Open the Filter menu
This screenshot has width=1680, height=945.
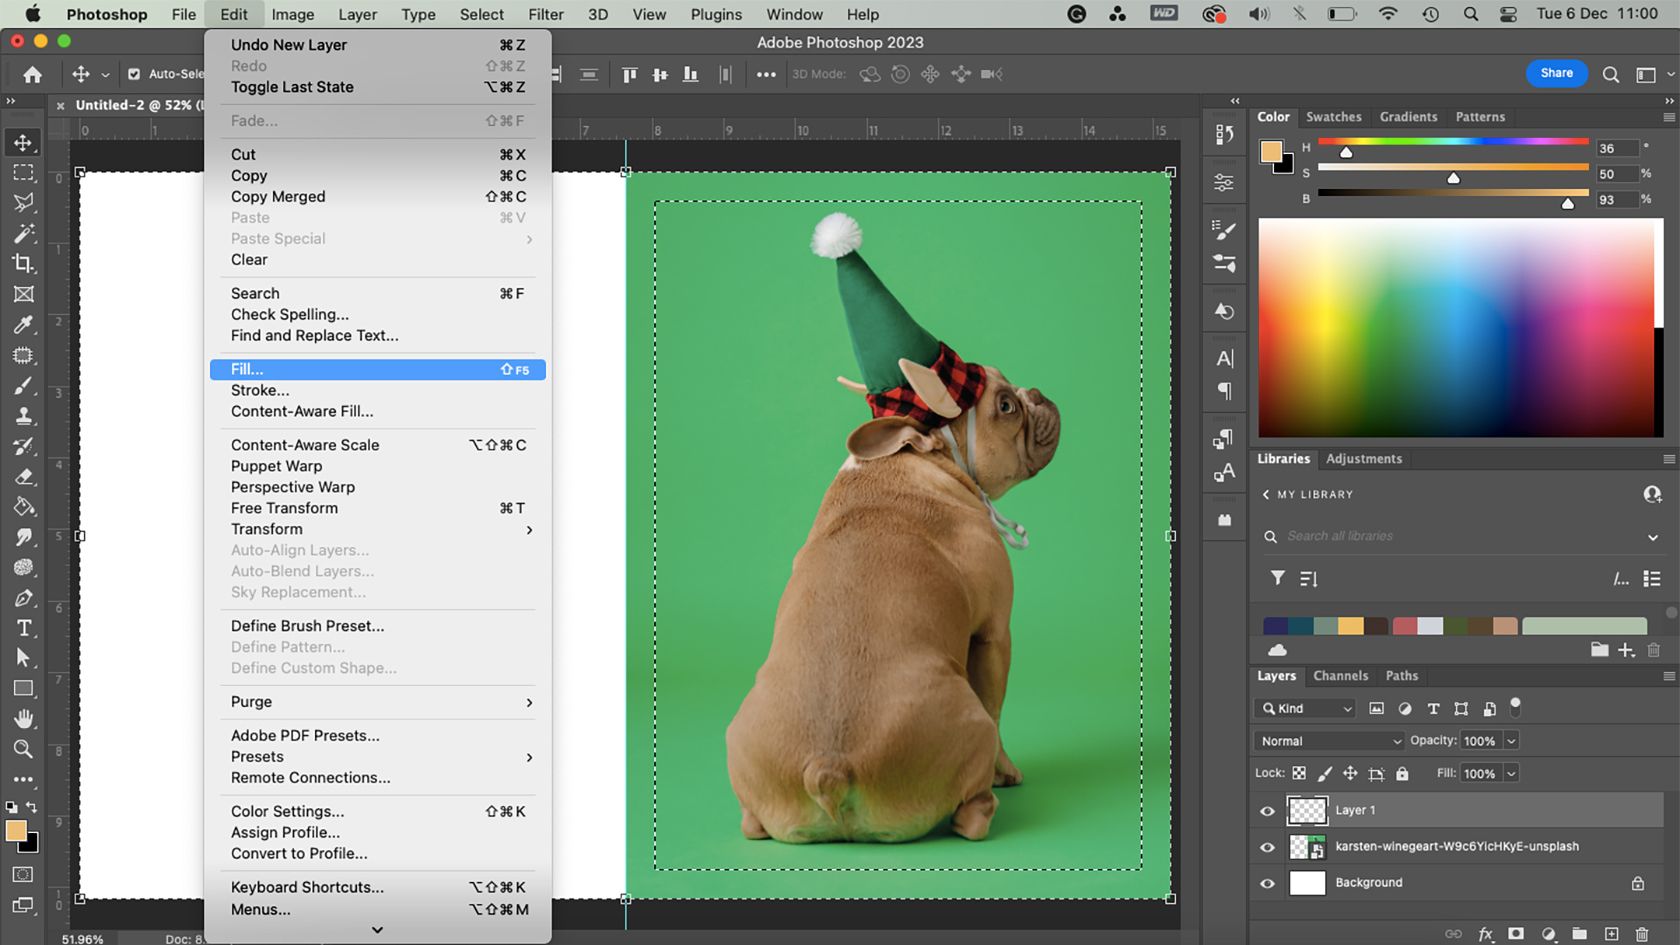546,14
